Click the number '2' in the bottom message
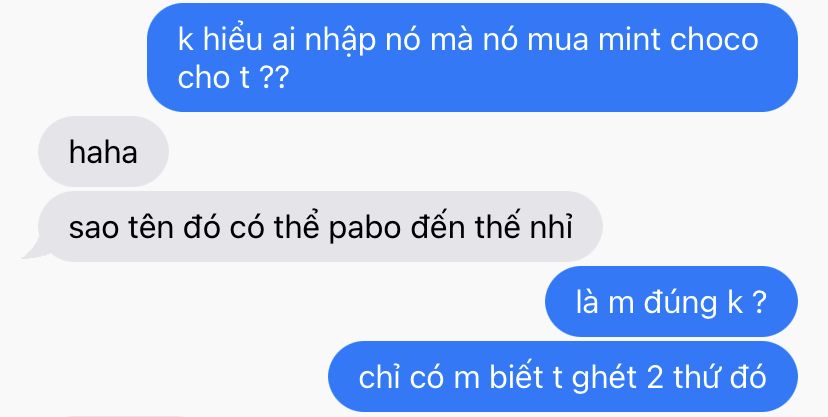828x417 pixels. point(655,378)
